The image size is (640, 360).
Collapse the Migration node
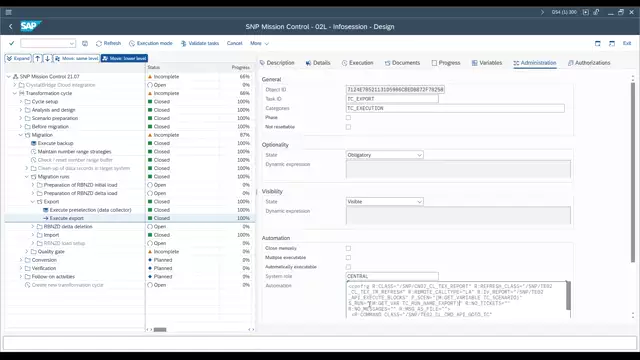pyautogui.click(x=21, y=135)
